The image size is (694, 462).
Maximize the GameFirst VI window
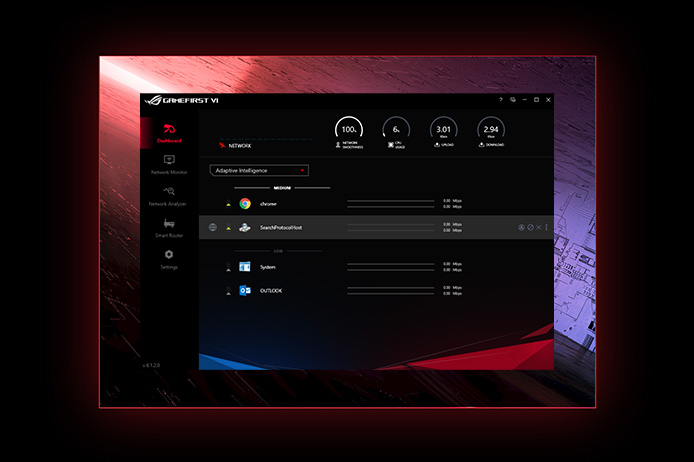point(536,100)
